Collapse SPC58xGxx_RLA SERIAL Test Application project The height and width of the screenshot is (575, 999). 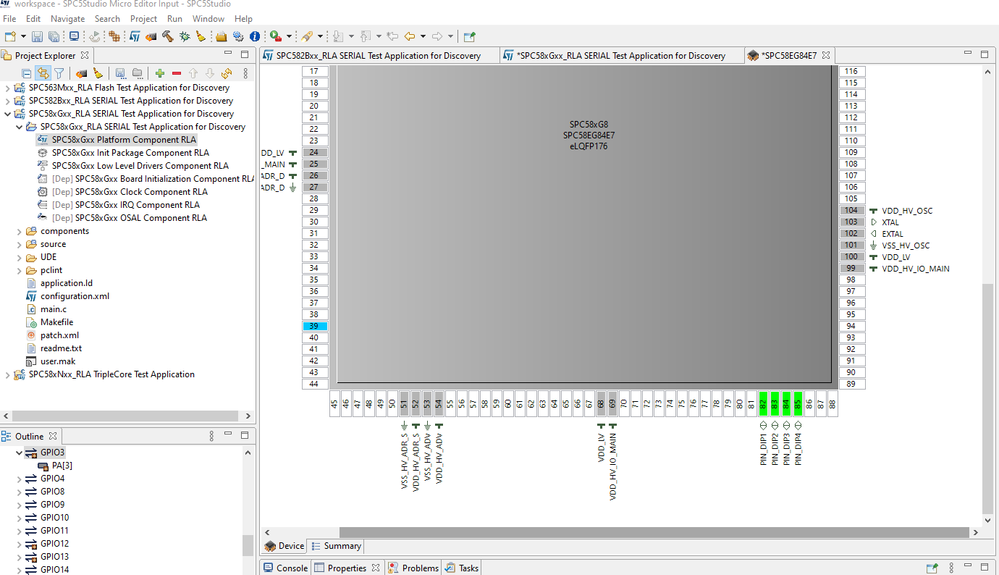tap(8, 114)
